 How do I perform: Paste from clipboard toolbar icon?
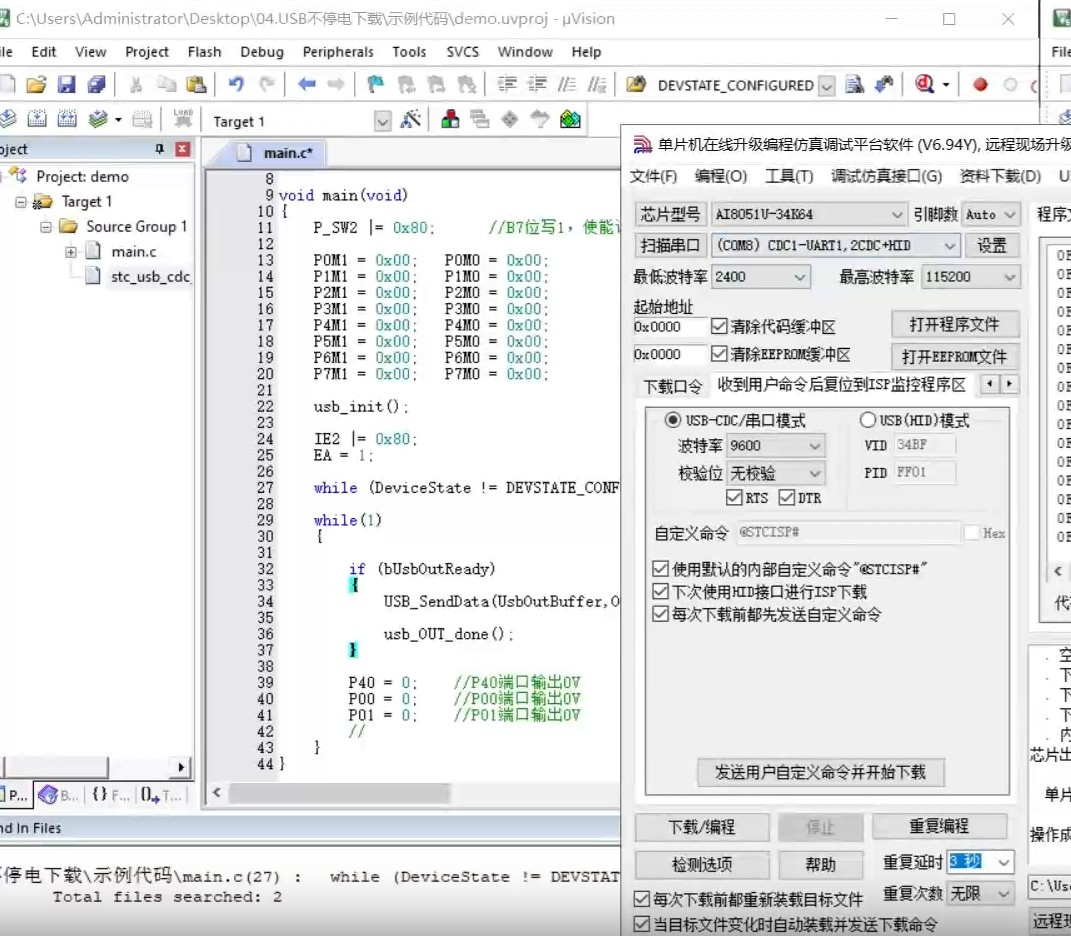pos(196,85)
